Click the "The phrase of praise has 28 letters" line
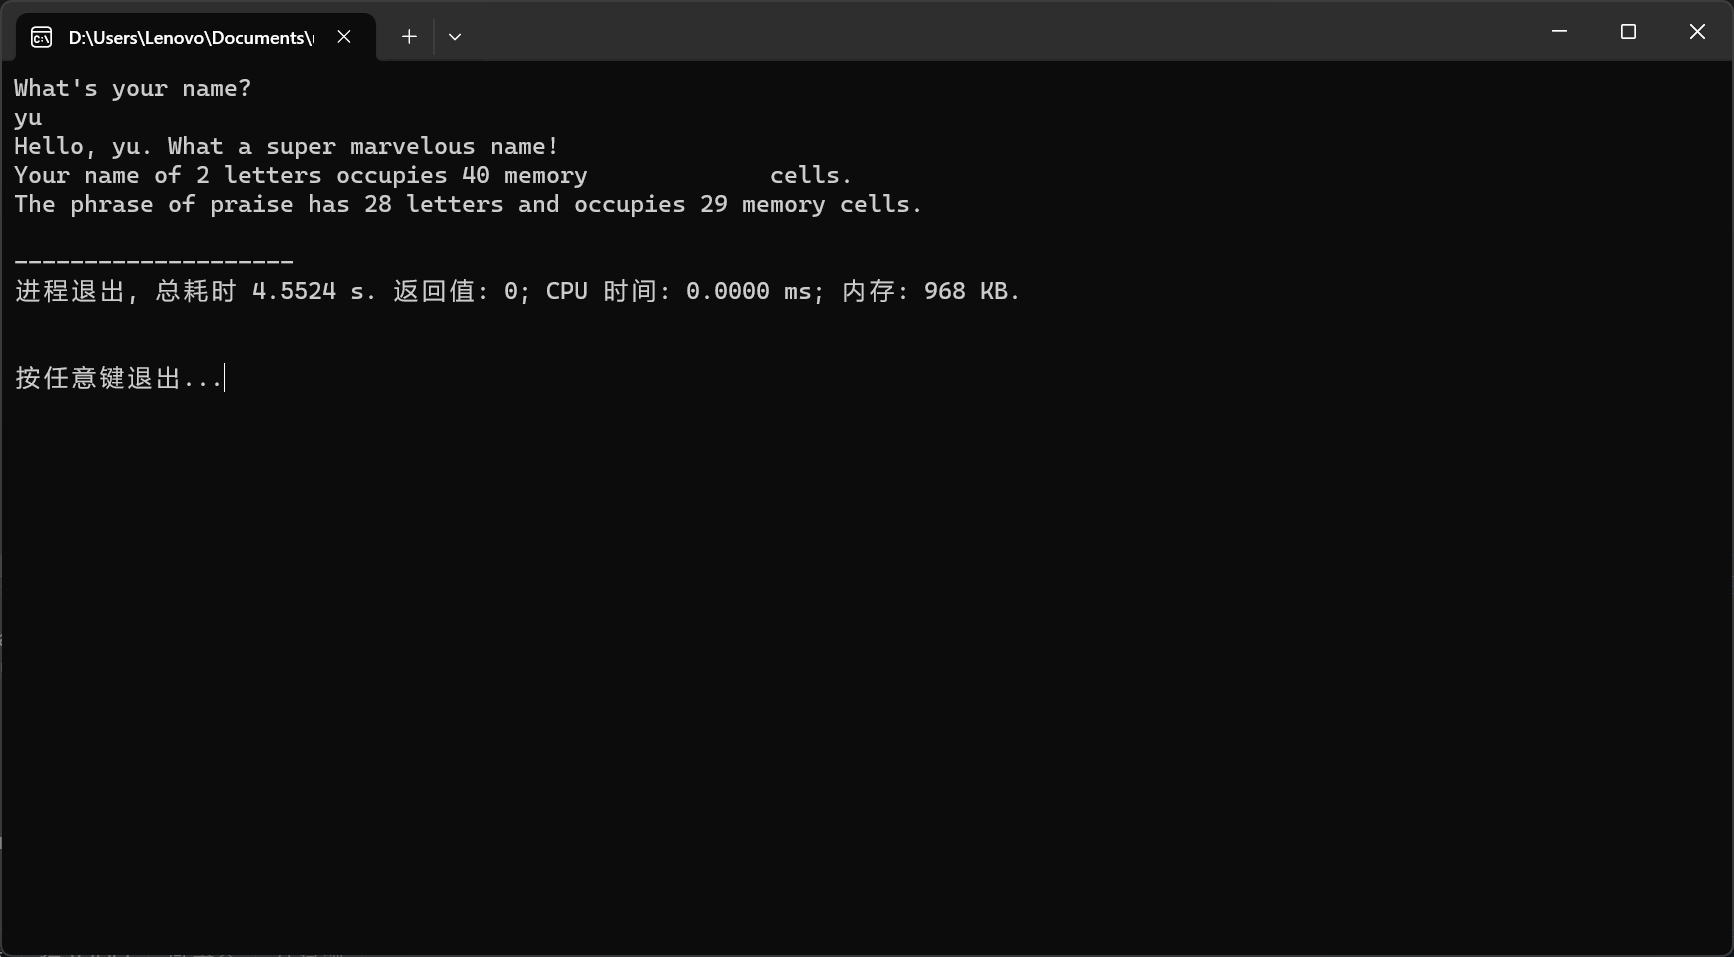Viewport: 1734px width, 957px height. [x=468, y=205]
